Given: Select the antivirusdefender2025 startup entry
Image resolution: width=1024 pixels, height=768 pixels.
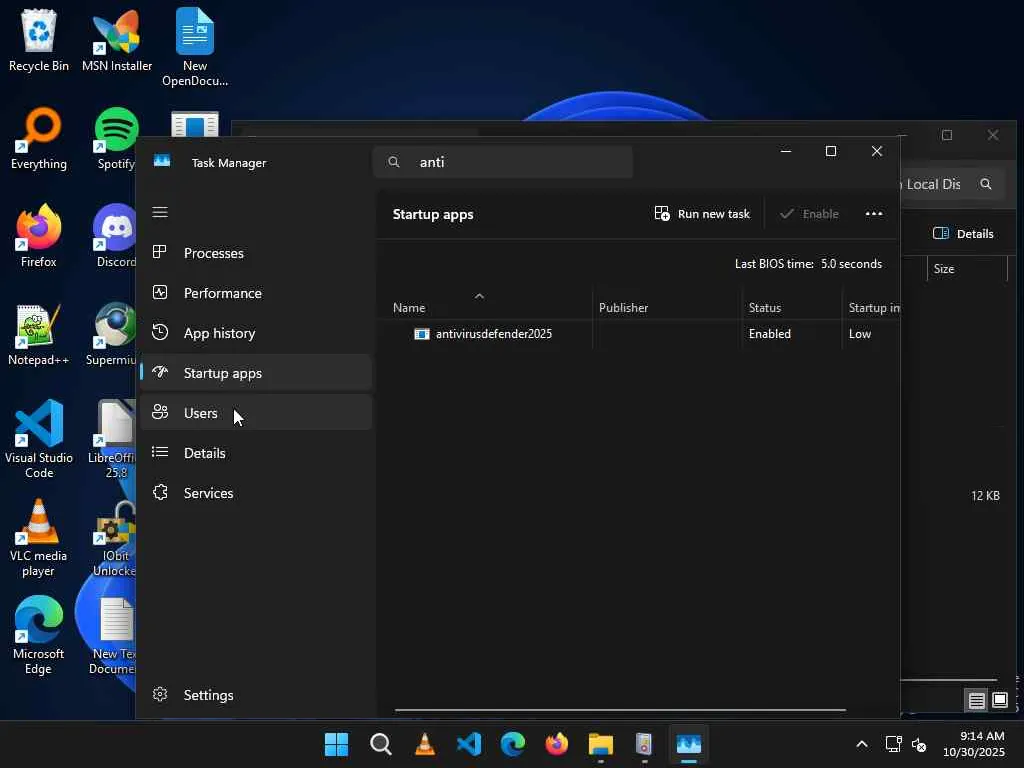Looking at the screenshot, I should (493, 334).
